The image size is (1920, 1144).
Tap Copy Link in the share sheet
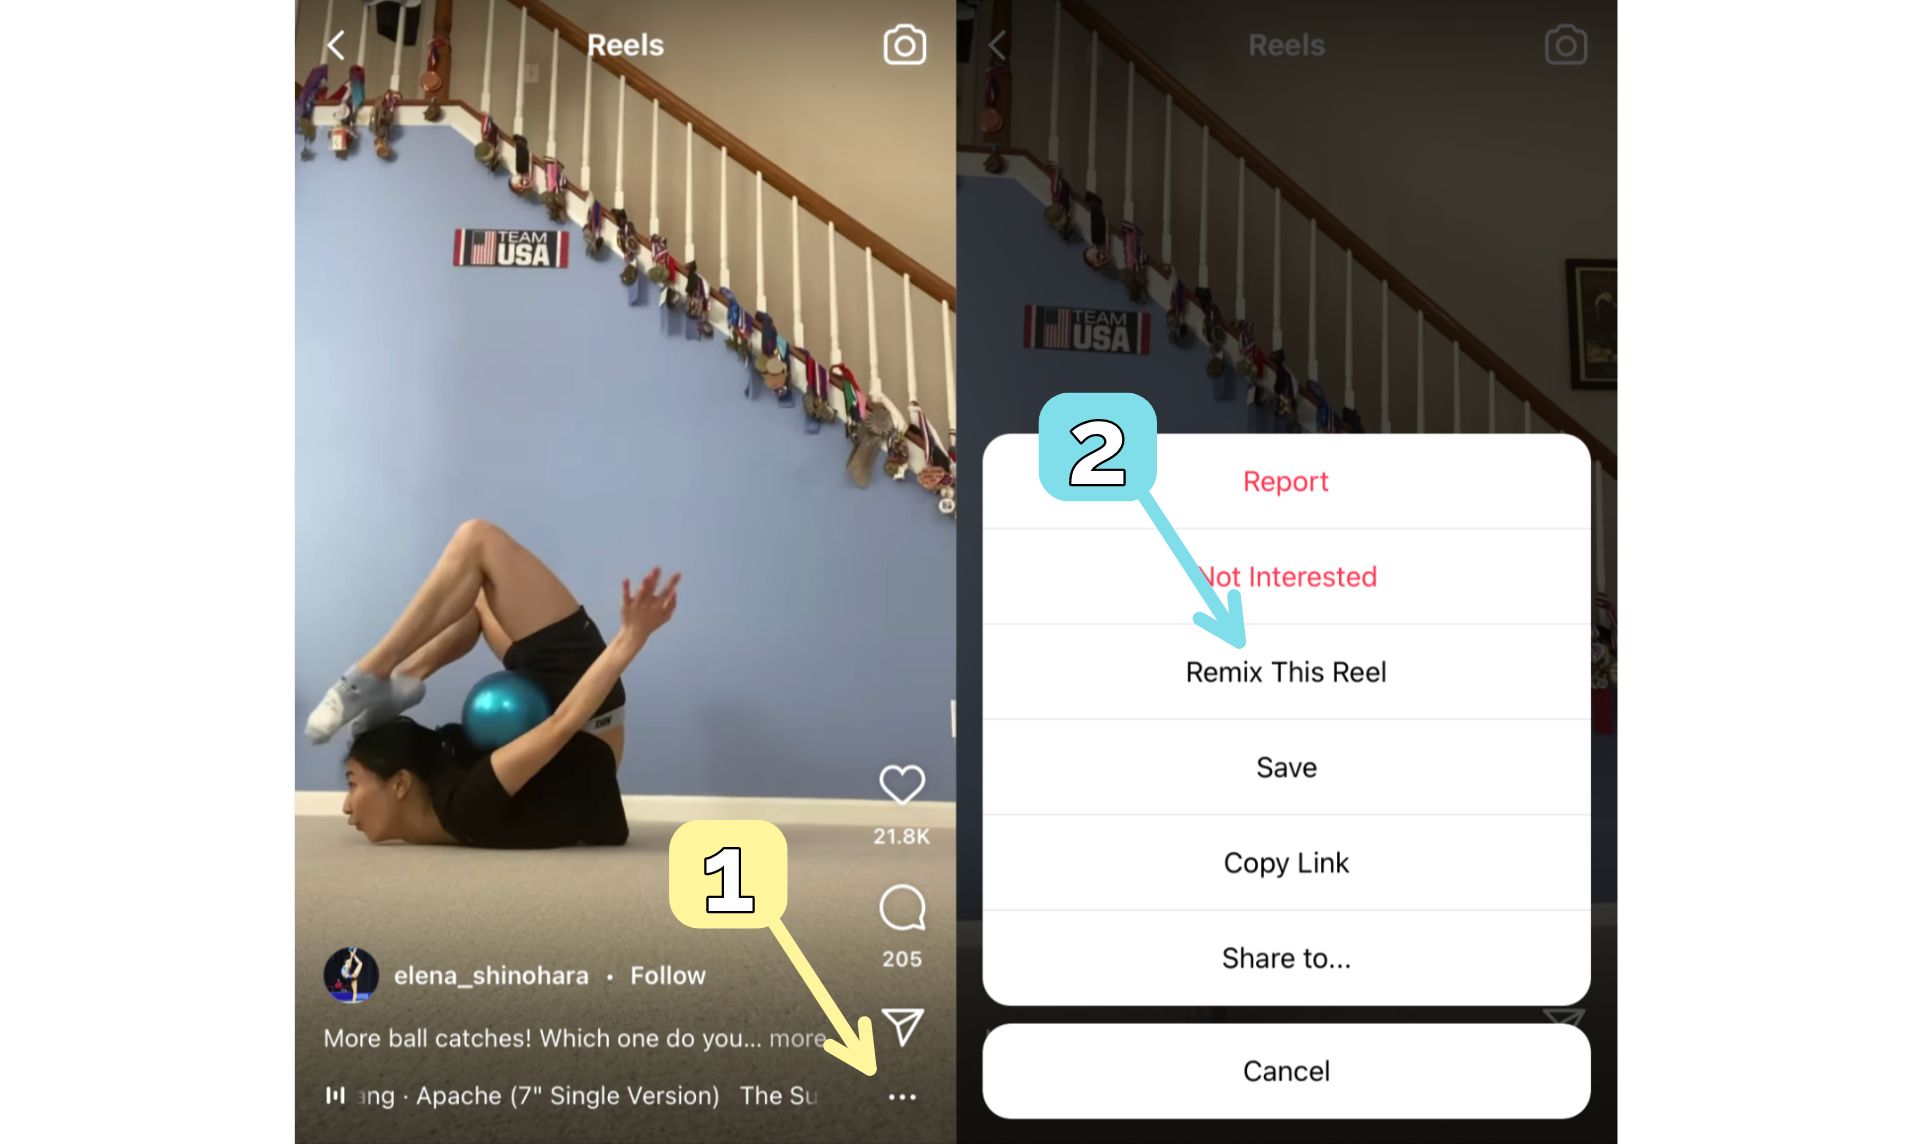click(x=1285, y=862)
